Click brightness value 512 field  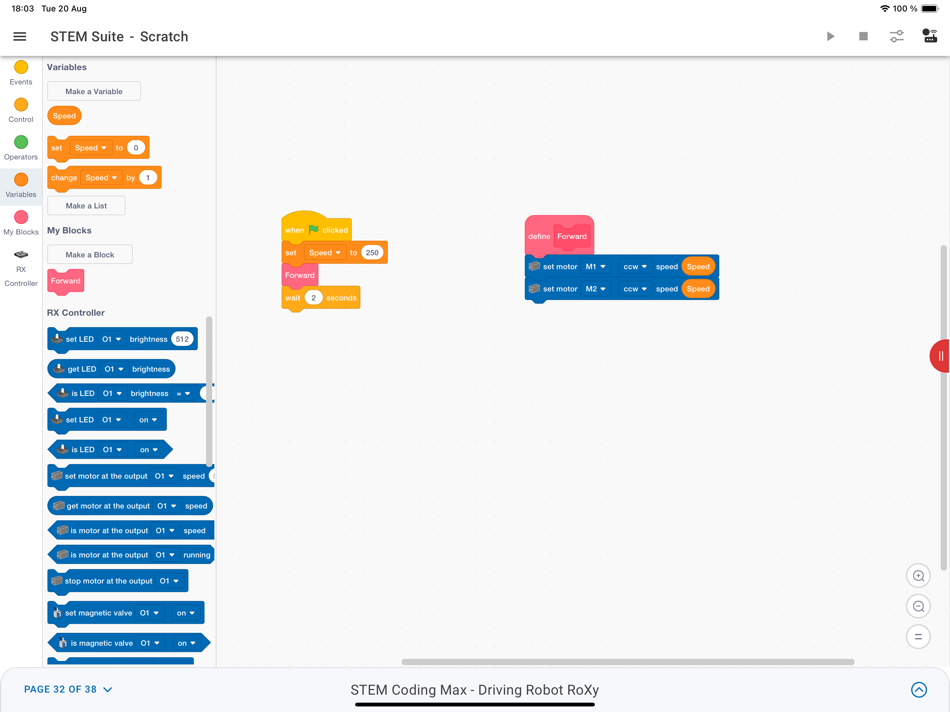click(182, 339)
